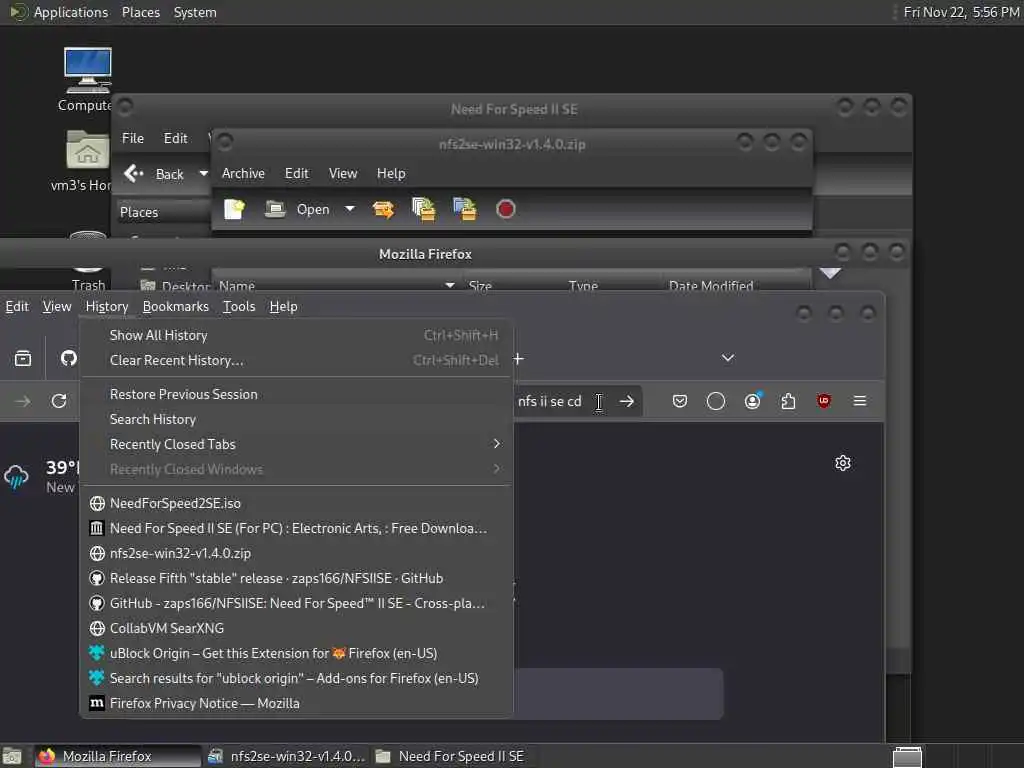Open Release Fifth stable release GitHub entry
The image size is (1024, 768).
(x=296, y=578)
